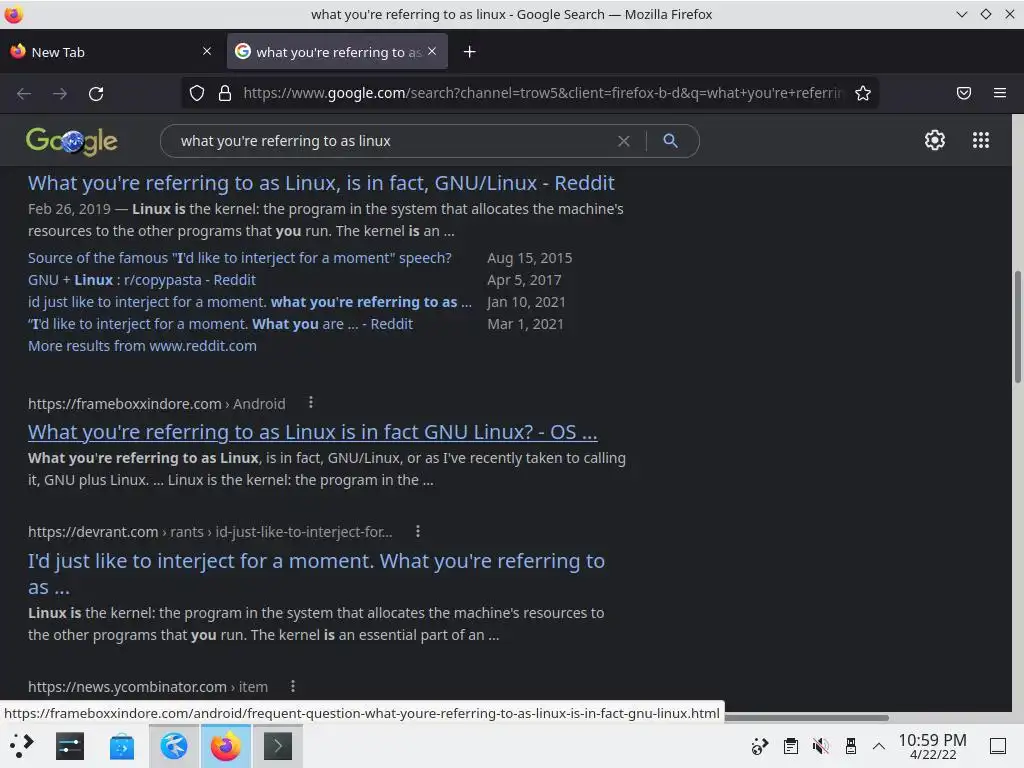Image resolution: width=1024 pixels, height=768 pixels.
Task: Open the terminal from taskbar
Action: (278, 746)
